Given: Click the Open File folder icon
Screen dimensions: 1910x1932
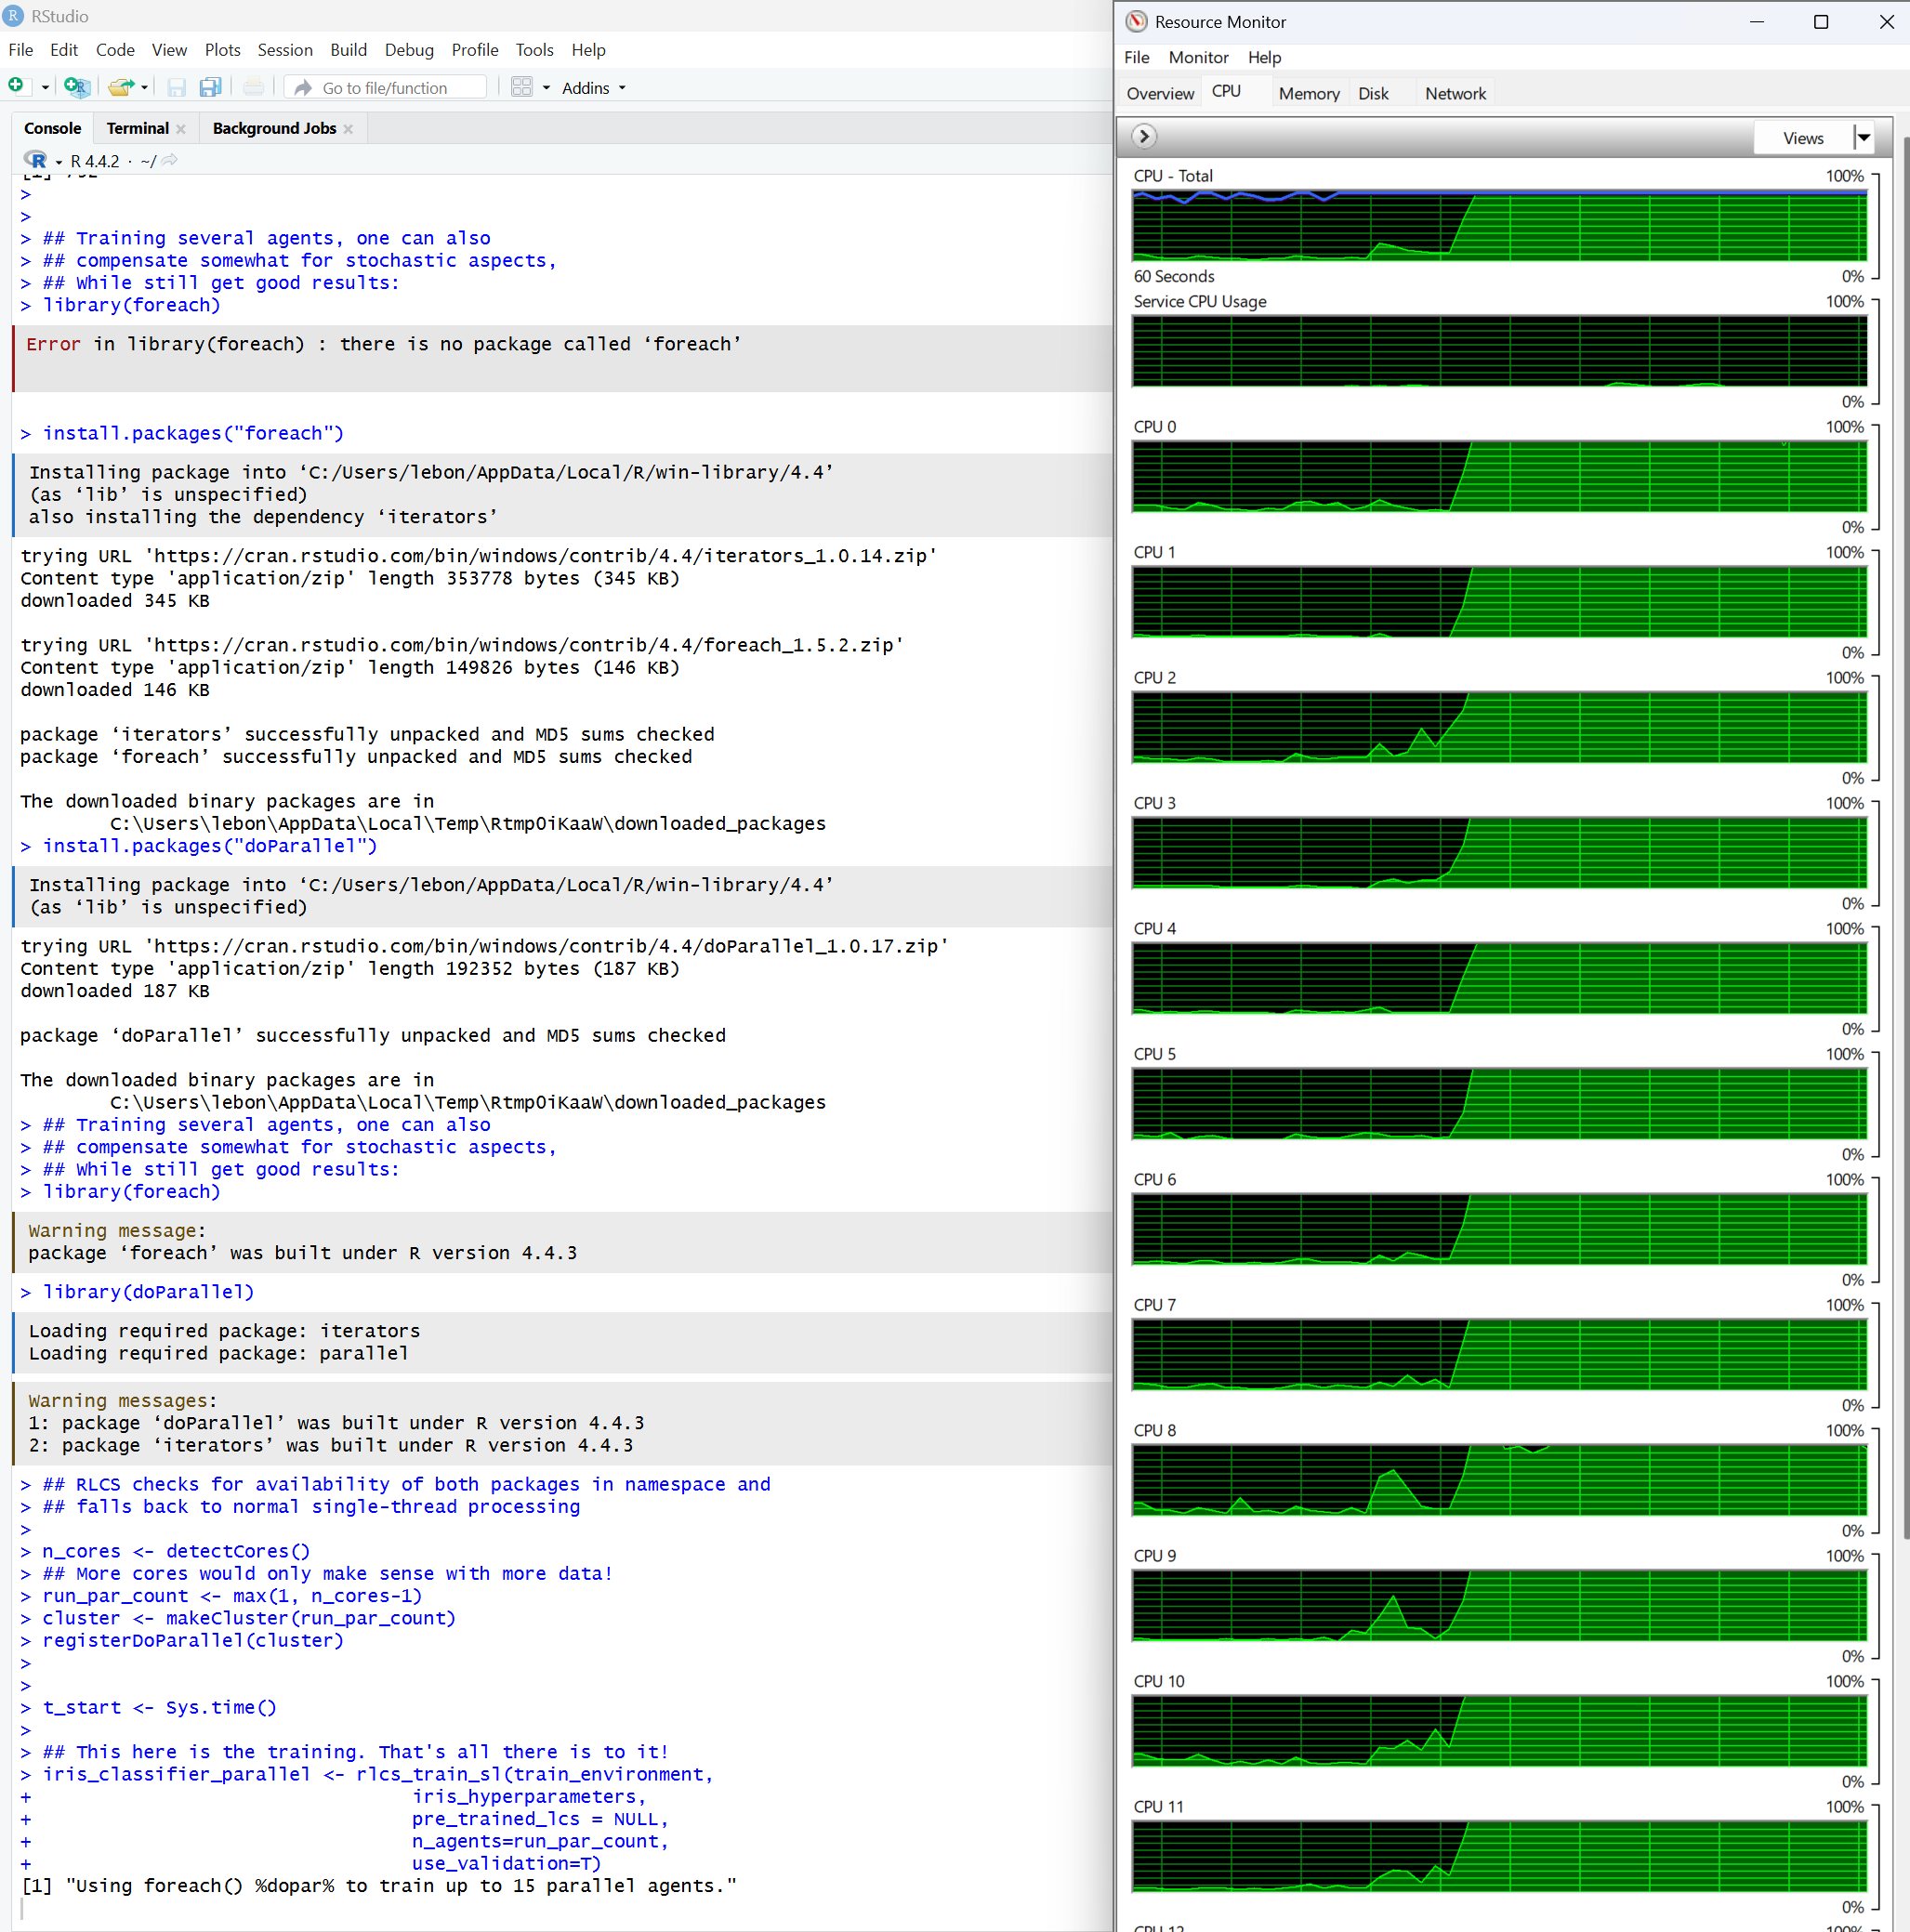Looking at the screenshot, I should (x=120, y=87).
